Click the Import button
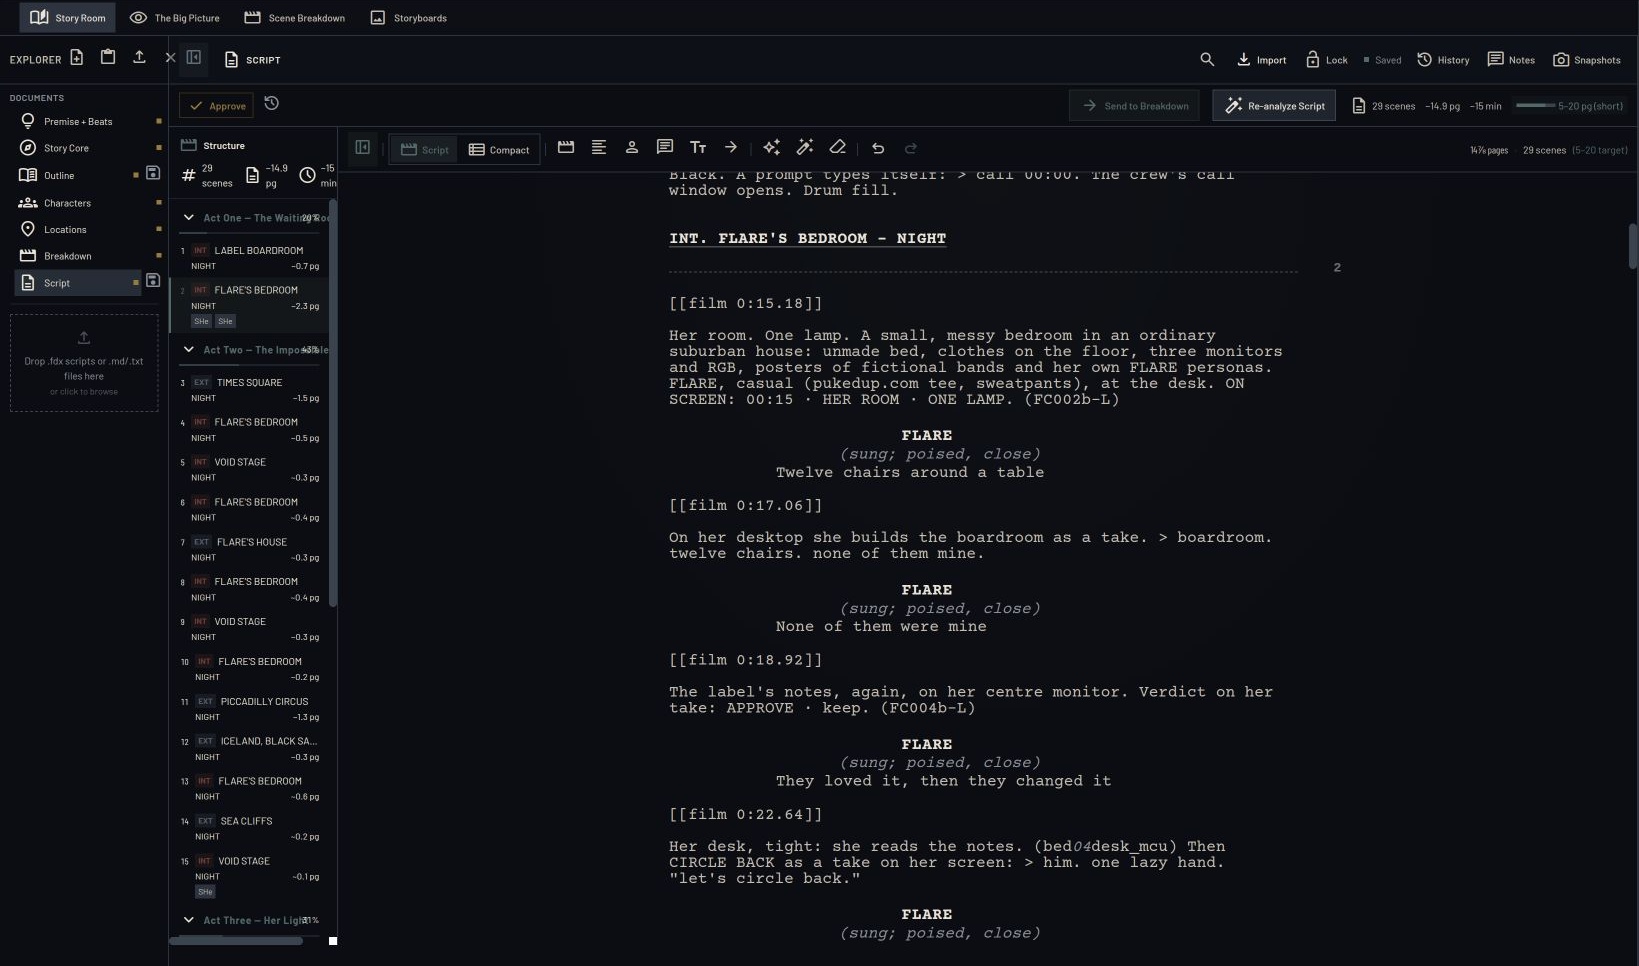1639x966 pixels. point(1262,59)
